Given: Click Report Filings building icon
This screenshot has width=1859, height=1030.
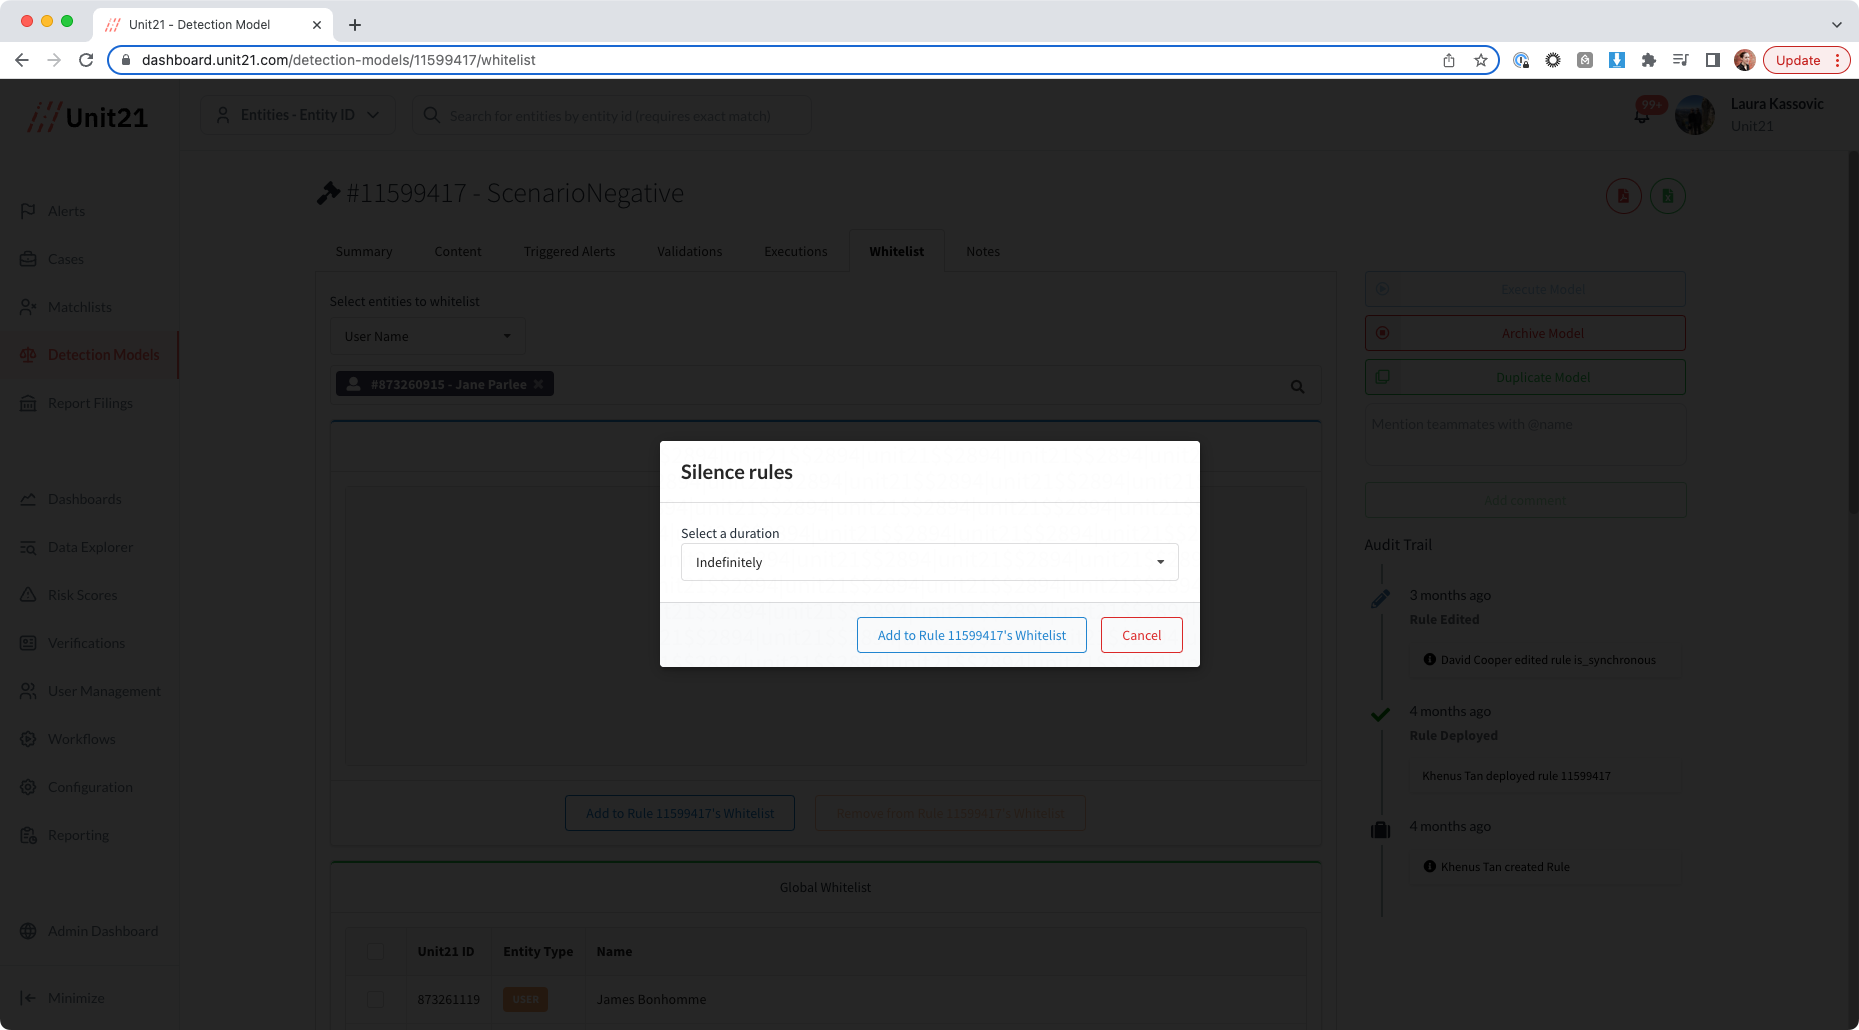Looking at the screenshot, I should (28, 403).
